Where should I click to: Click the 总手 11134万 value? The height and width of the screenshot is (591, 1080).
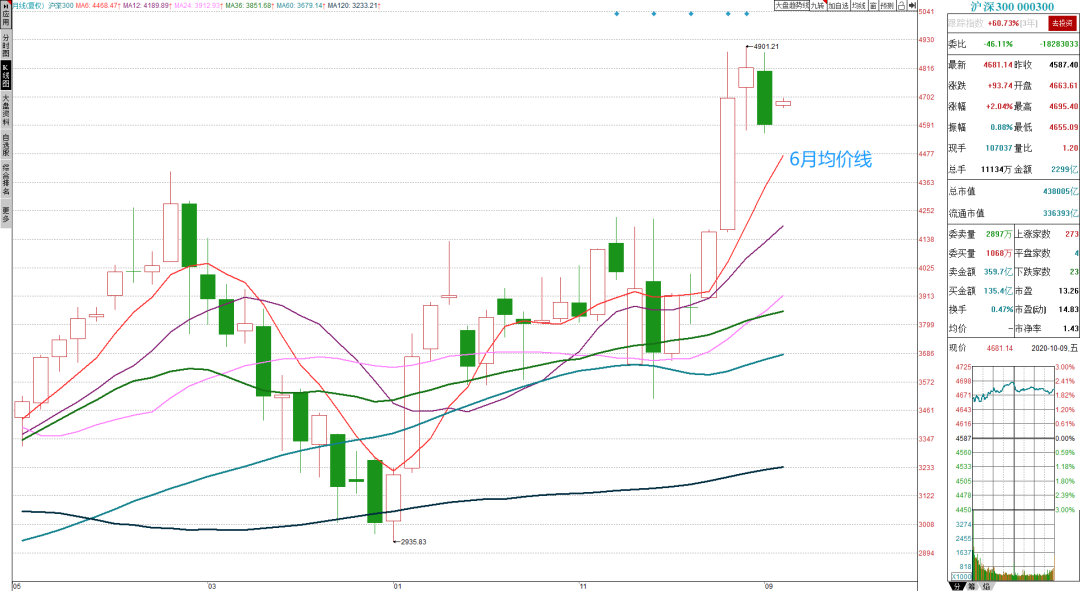point(997,169)
